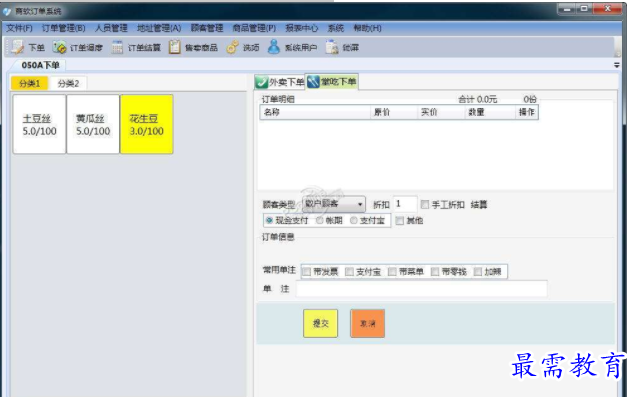Image resolution: width=633 pixels, height=397 pixels.
Task: Click the 结算 link beside 手工折扣
Action: pyautogui.click(x=479, y=205)
